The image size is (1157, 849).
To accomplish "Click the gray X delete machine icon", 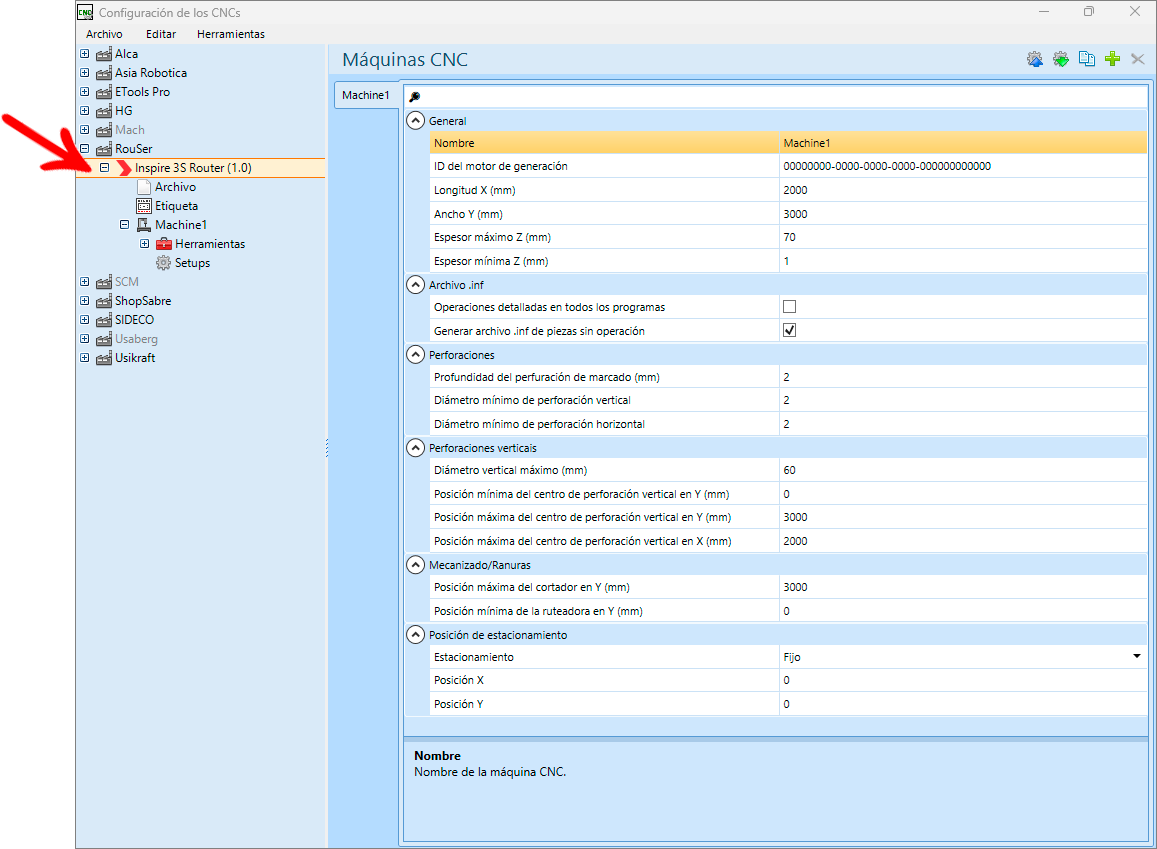I will click(x=1138, y=59).
